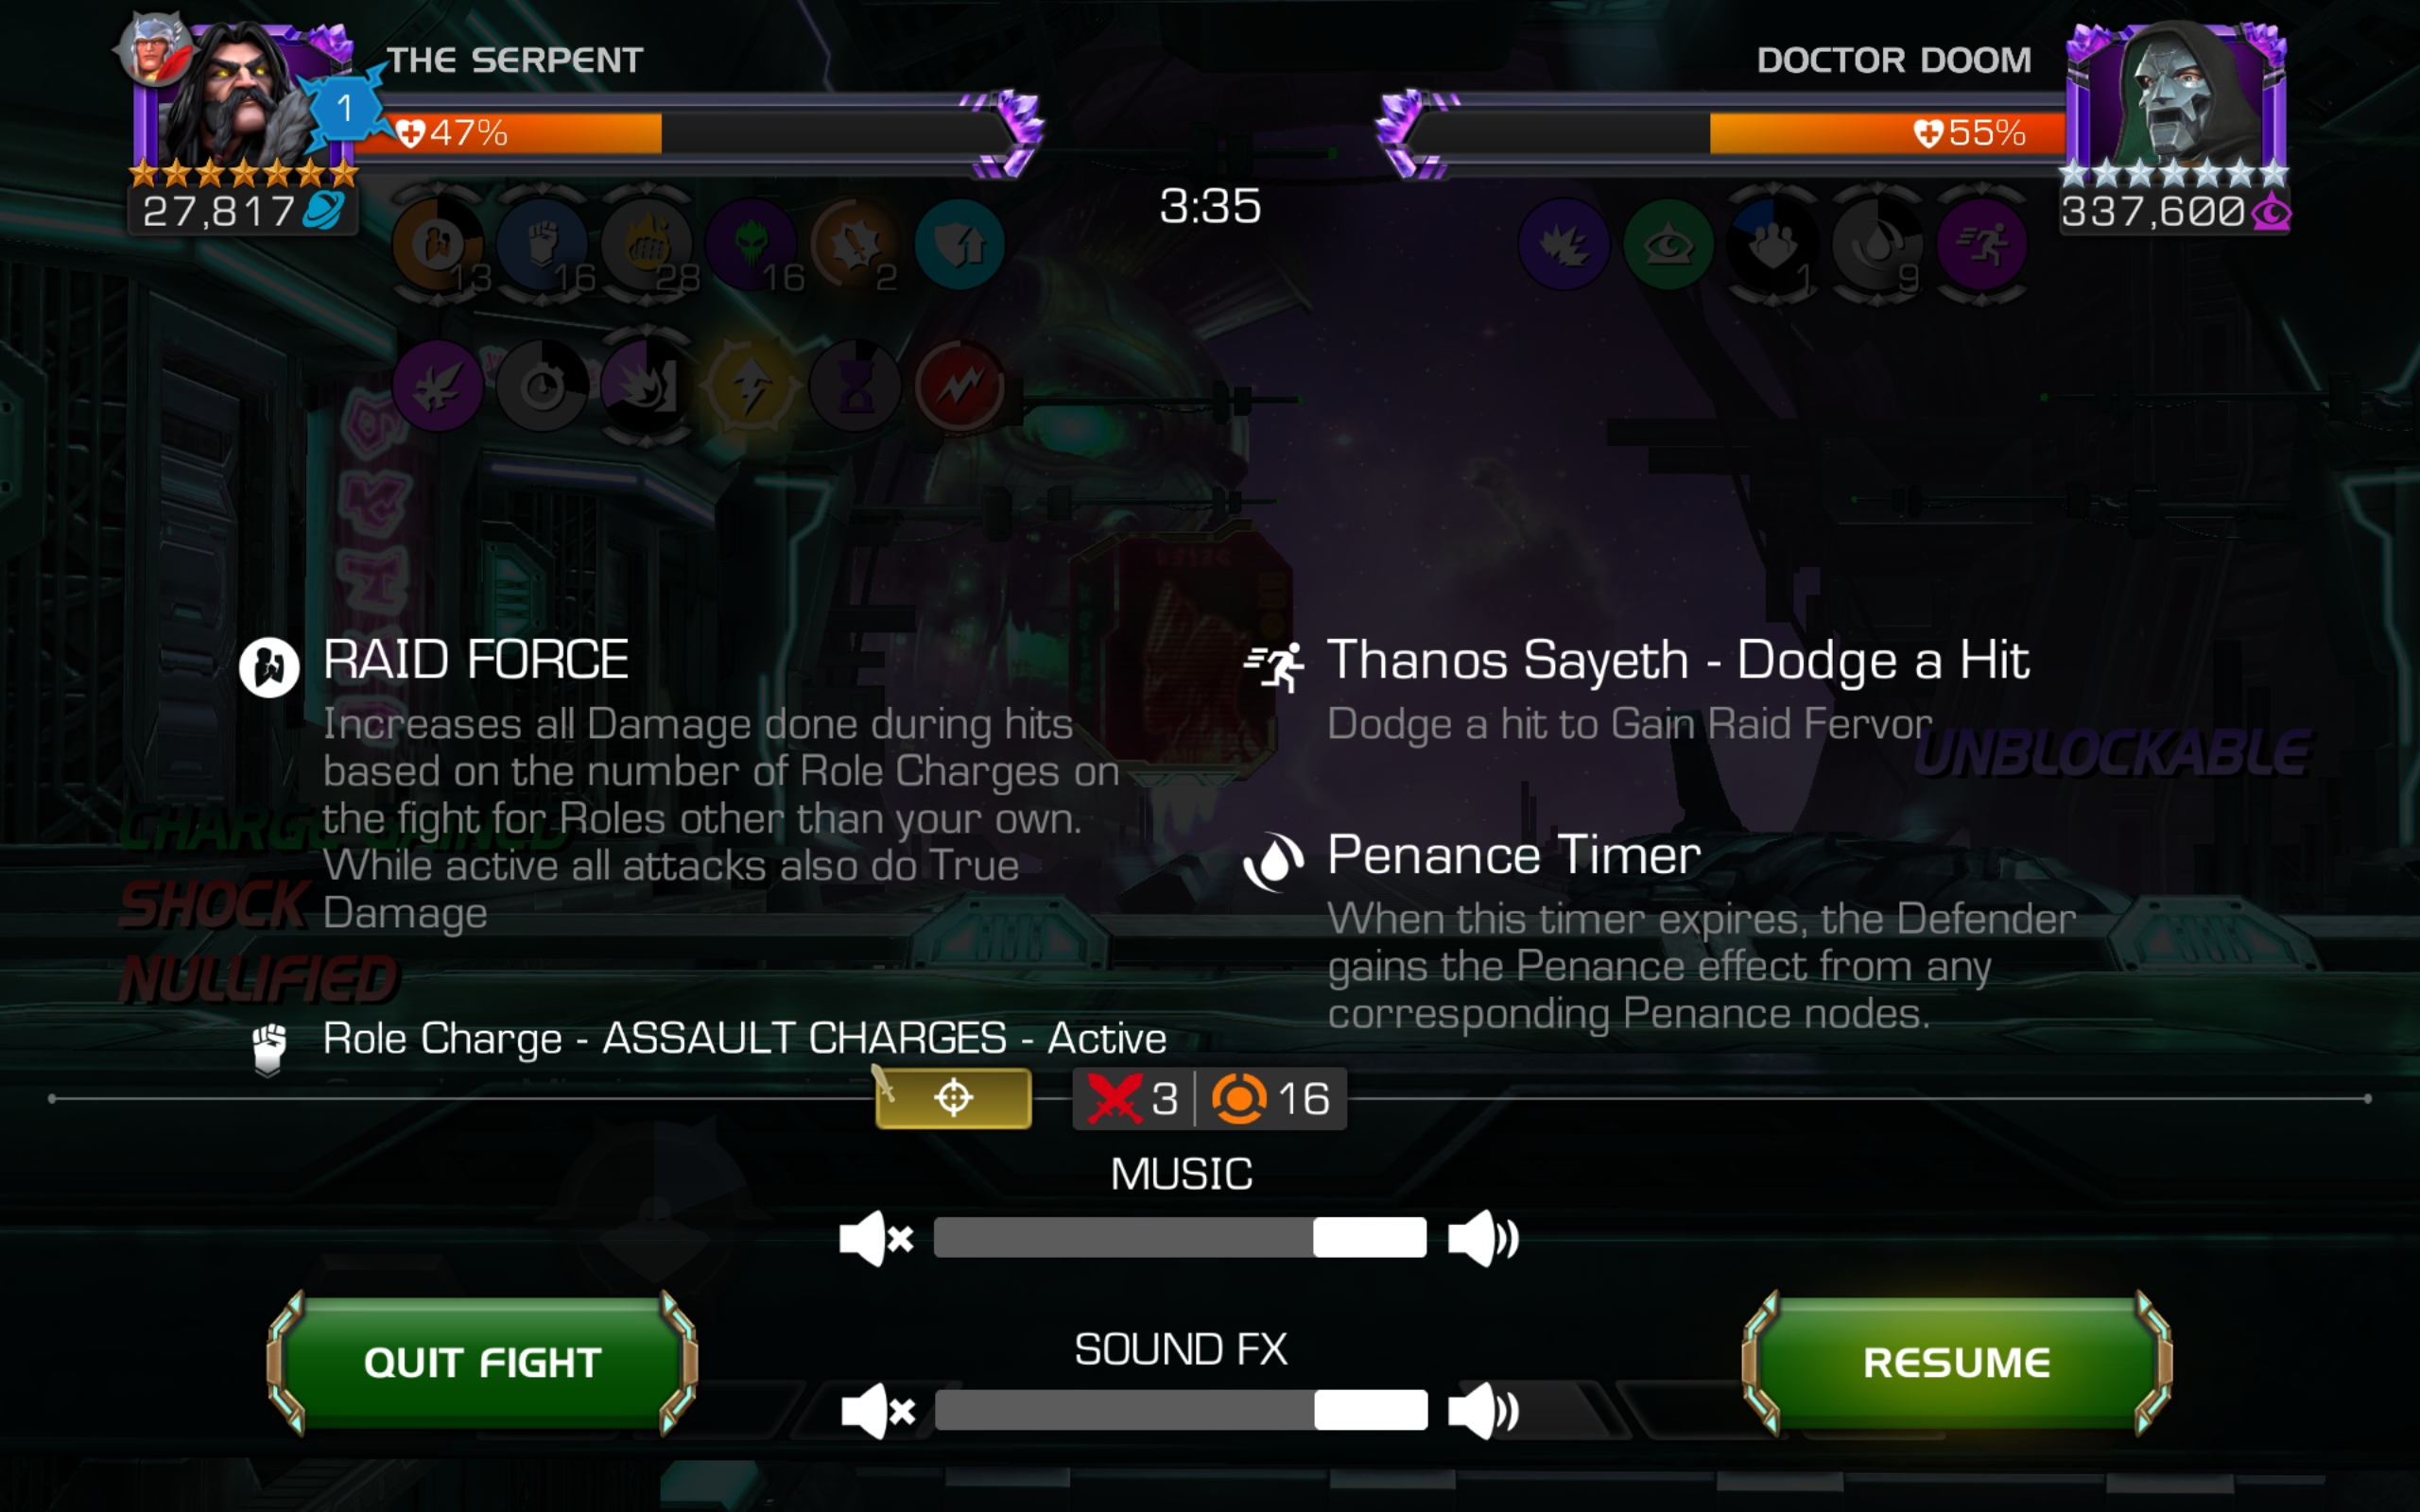Select the fist buff icon showing 16
This screenshot has width=2420, height=1512.
542,244
